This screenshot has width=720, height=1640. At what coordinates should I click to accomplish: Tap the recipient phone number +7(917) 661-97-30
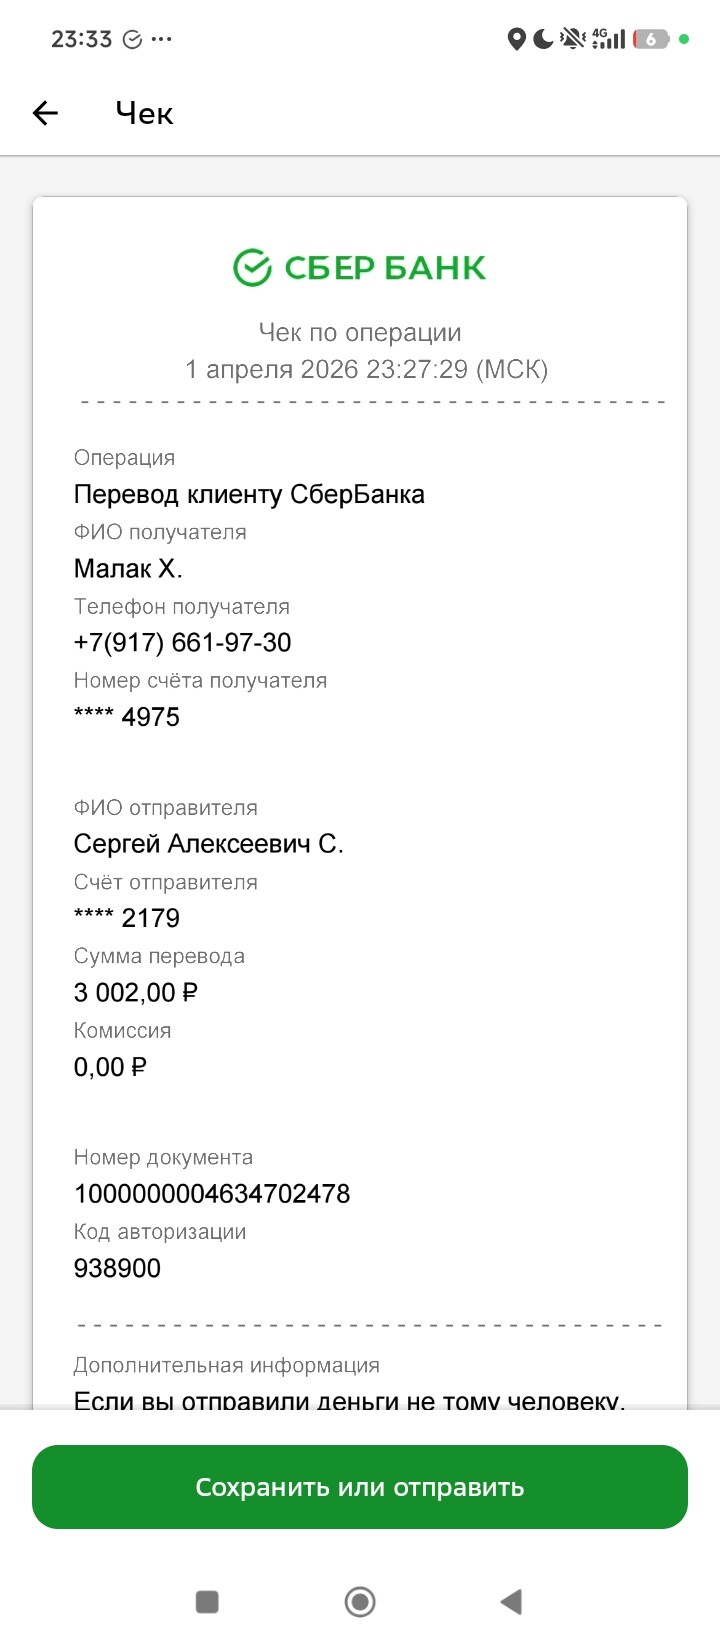182,642
